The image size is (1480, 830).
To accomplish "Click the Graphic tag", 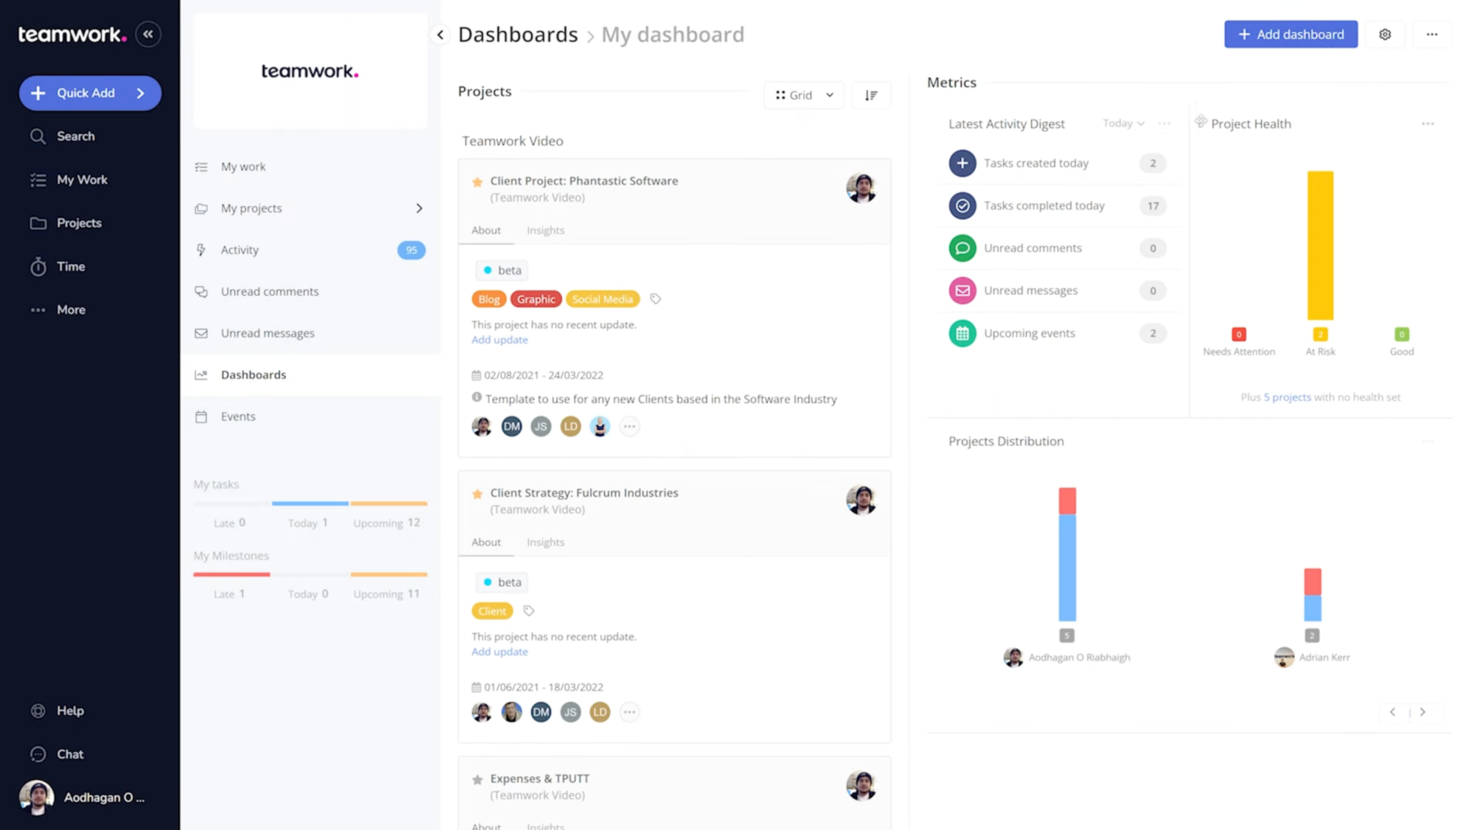I will coord(536,299).
